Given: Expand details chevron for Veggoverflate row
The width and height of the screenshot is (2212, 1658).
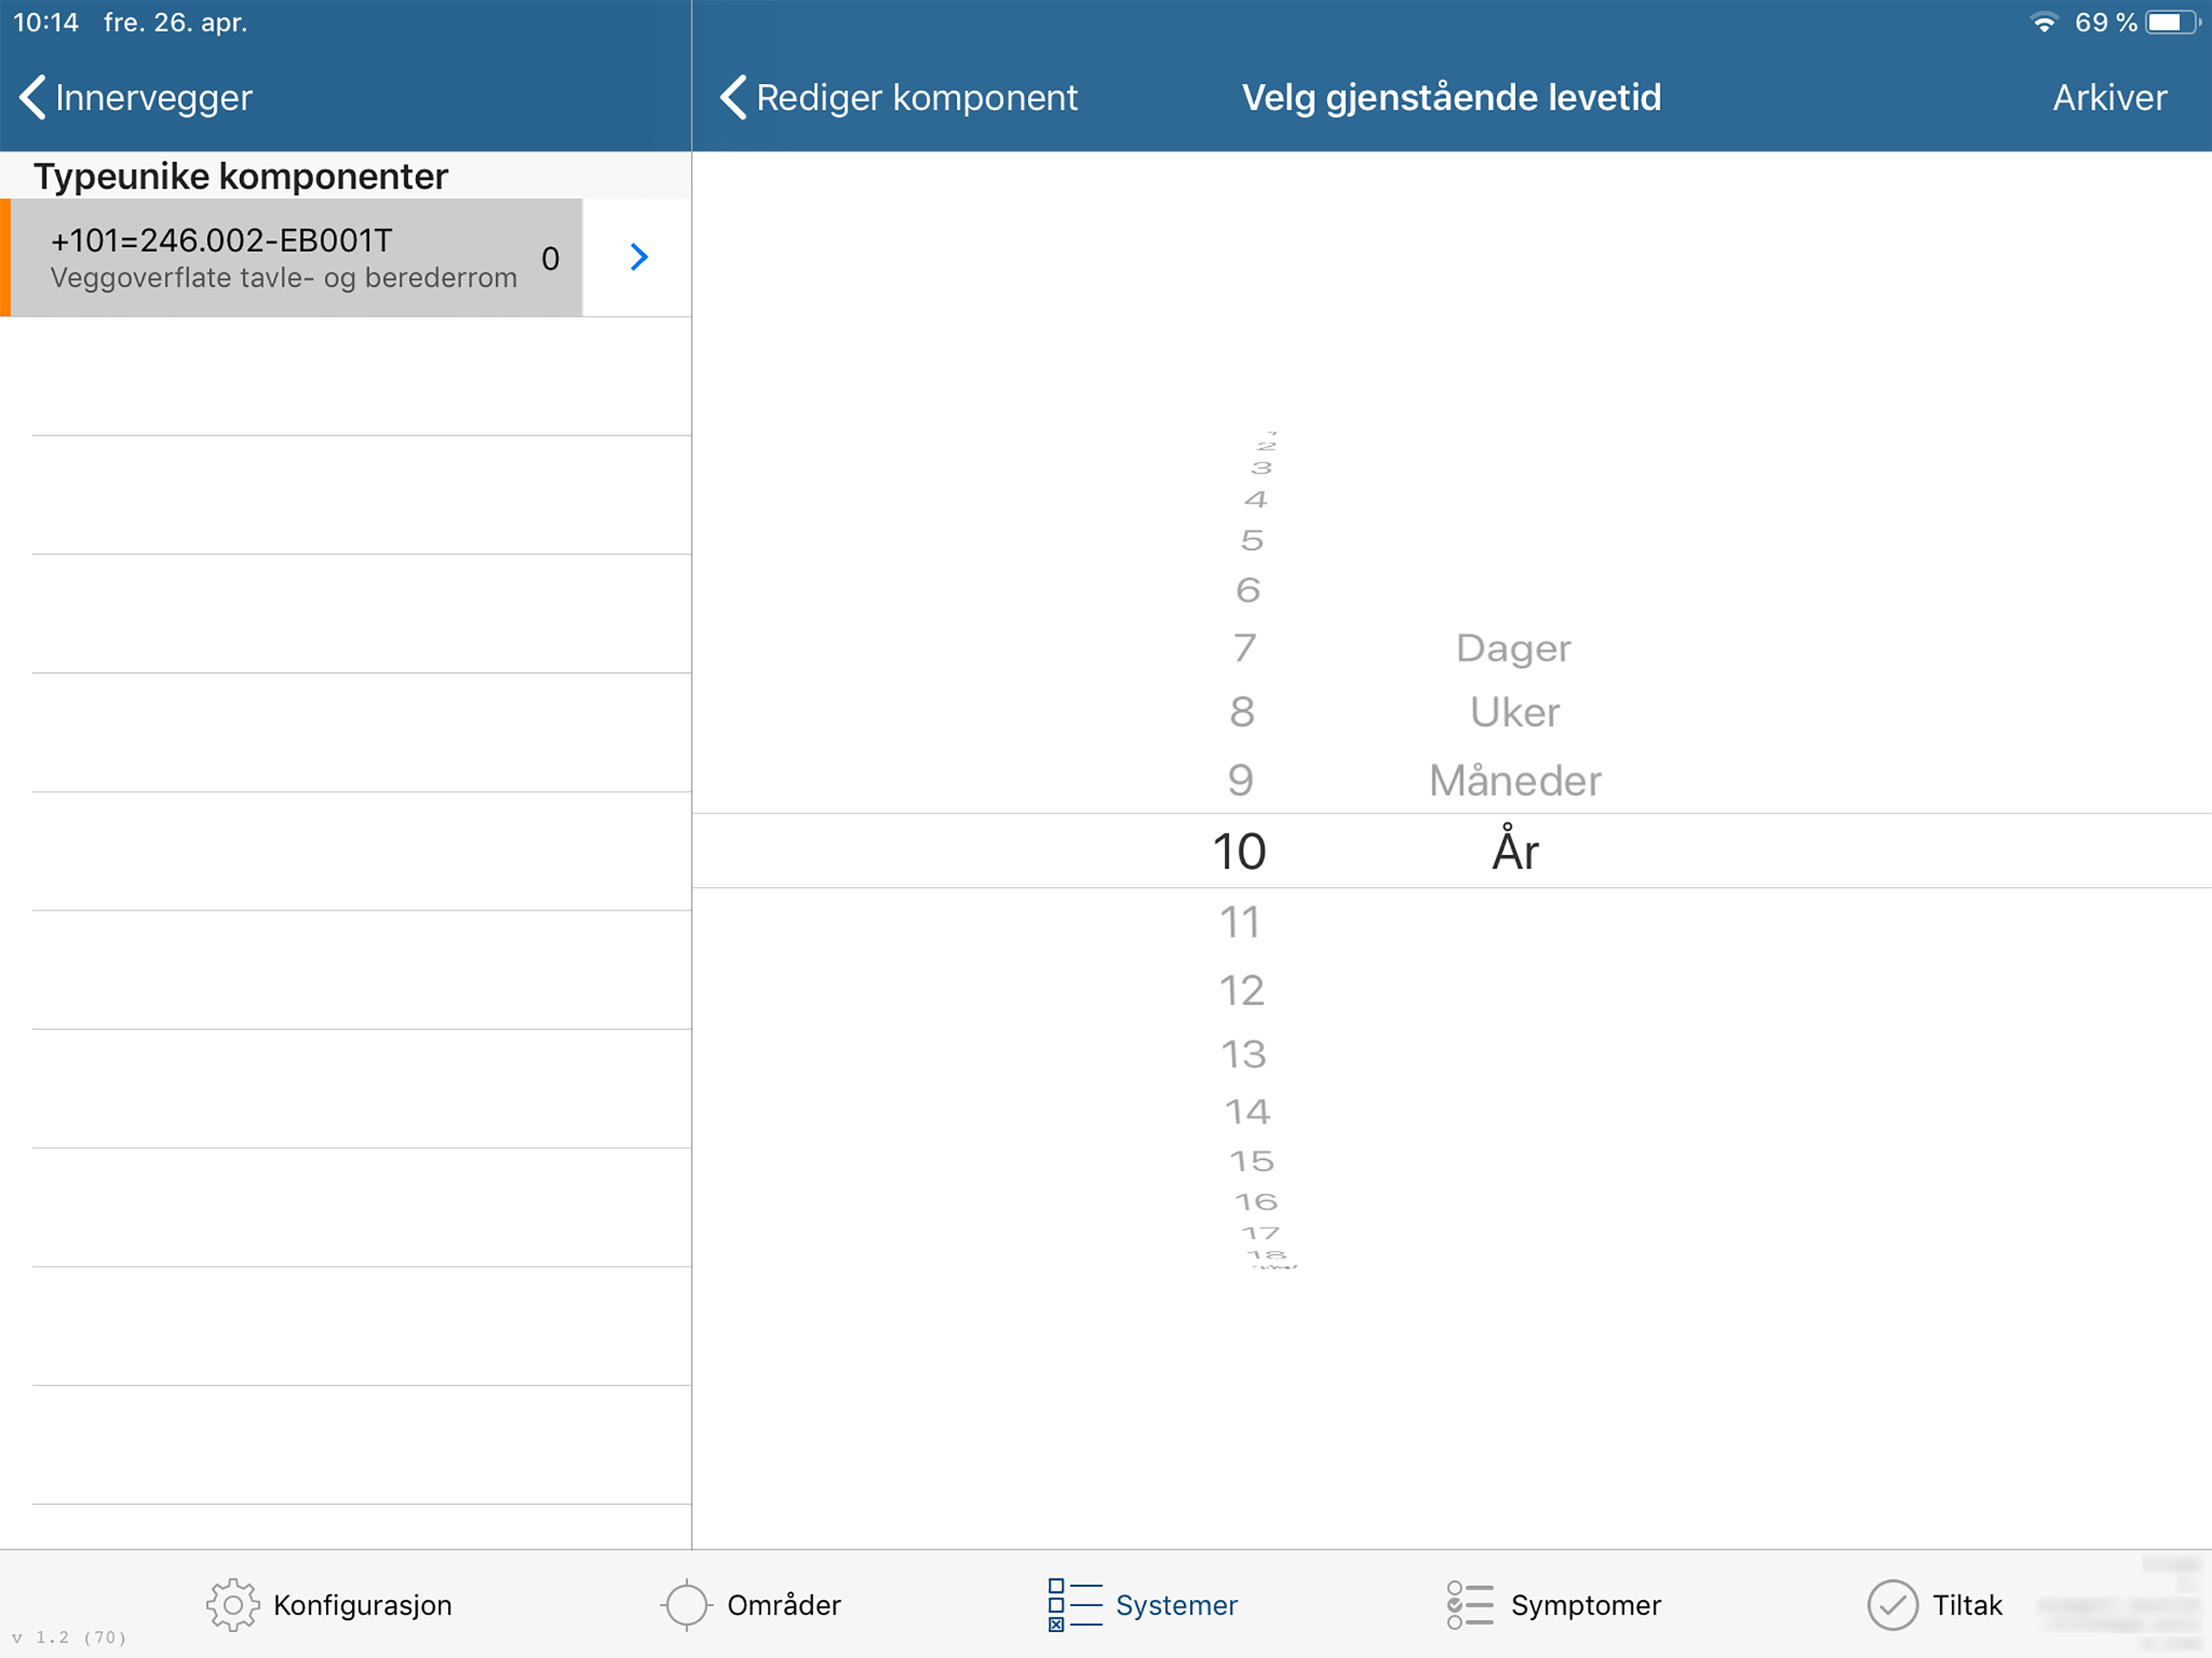Looking at the screenshot, I should [639, 258].
